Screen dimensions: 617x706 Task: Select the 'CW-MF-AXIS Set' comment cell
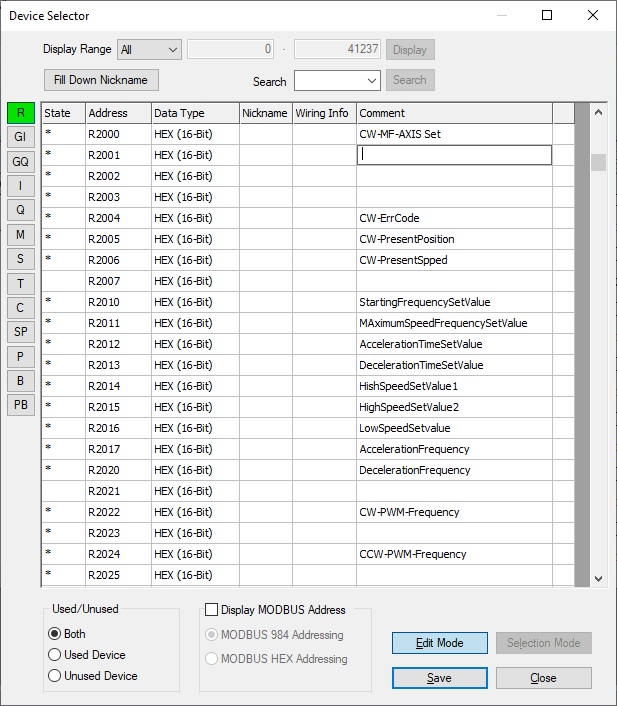click(x=454, y=134)
